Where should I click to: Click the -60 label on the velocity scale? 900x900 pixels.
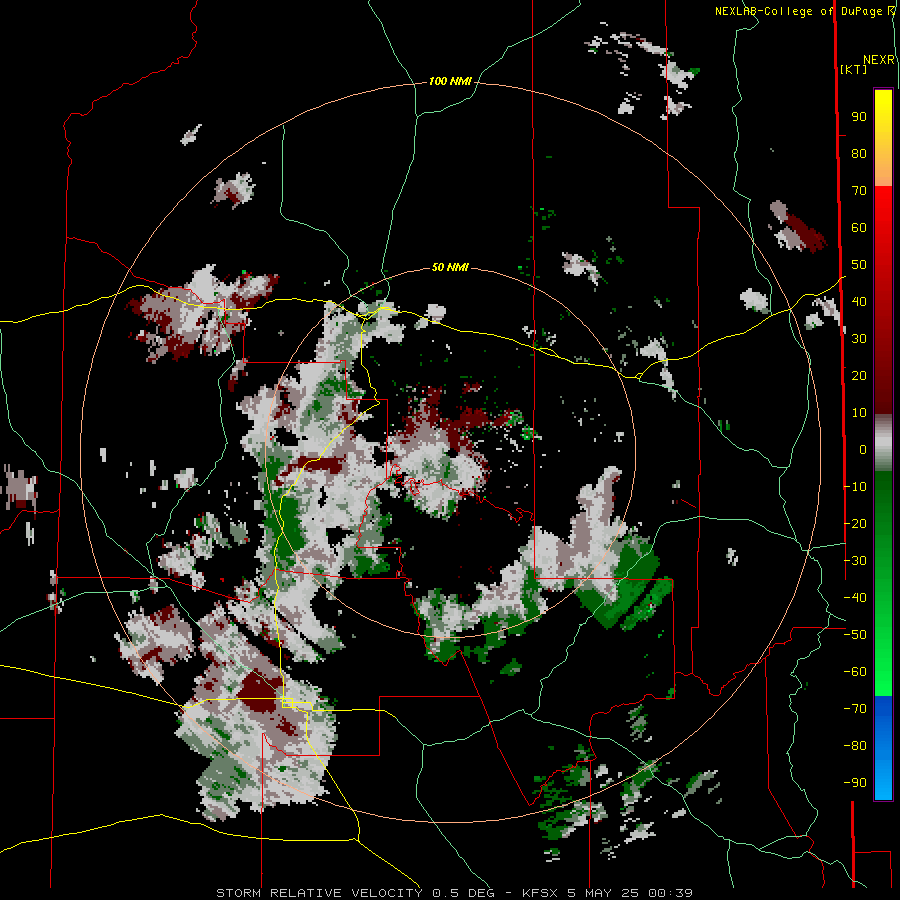click(x=855, y=672)
